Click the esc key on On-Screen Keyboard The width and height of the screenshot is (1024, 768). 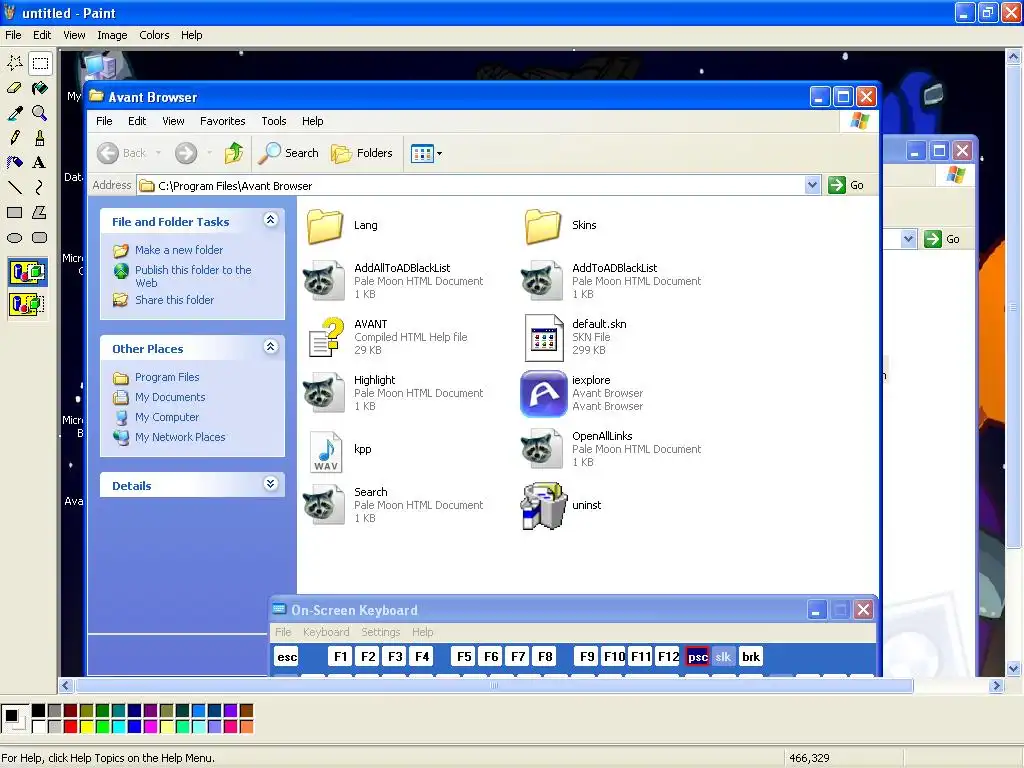pyautogui.click(x=287, y=657)
